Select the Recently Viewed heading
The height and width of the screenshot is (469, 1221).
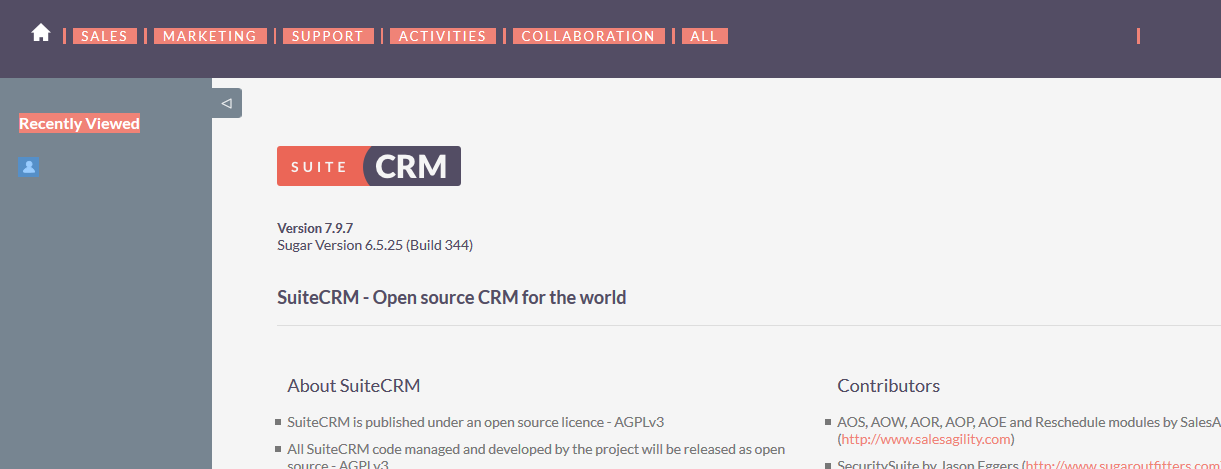coord(79,124)
